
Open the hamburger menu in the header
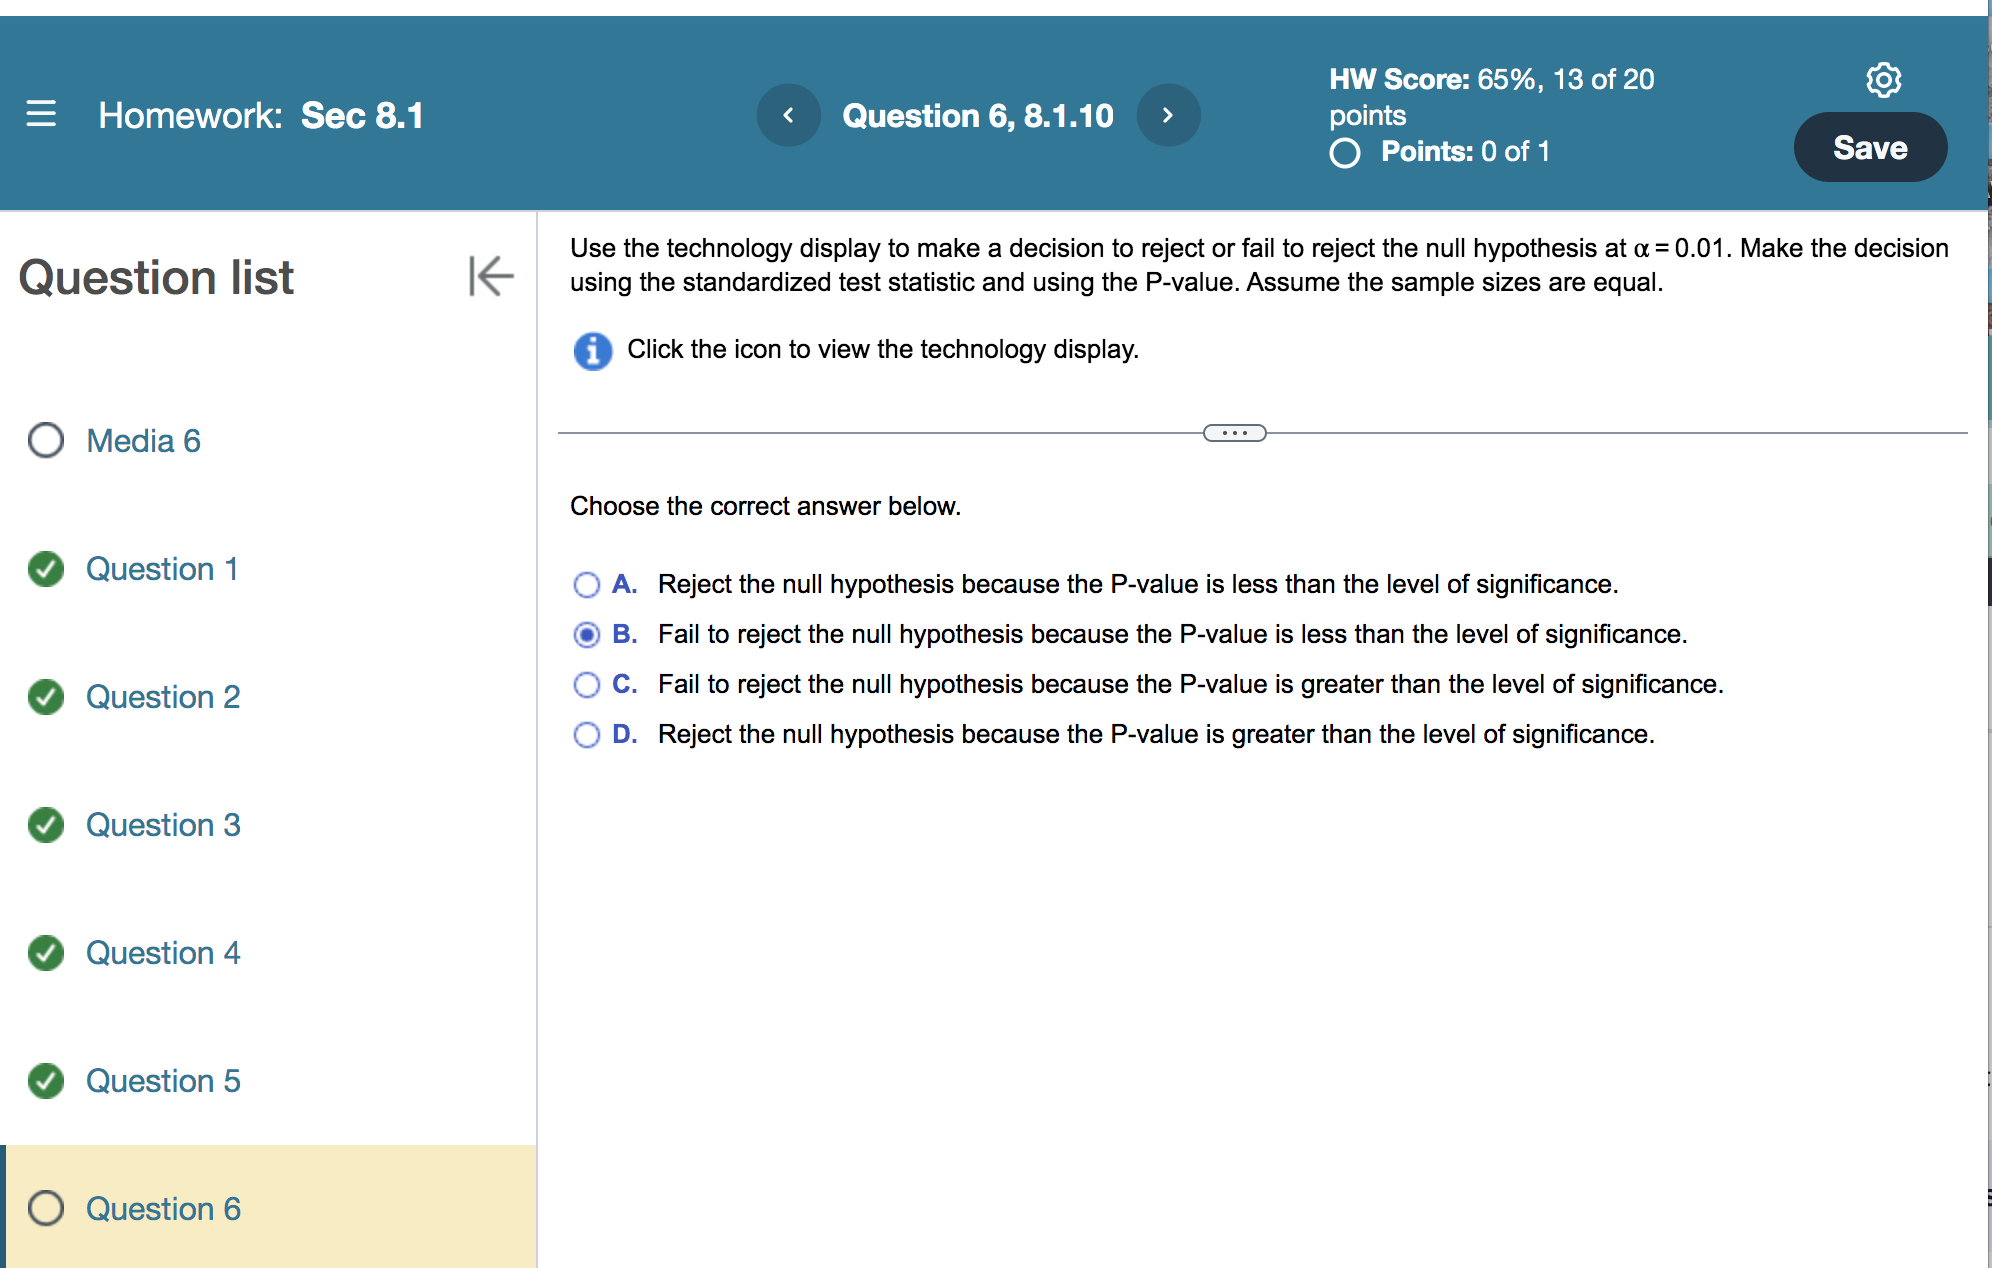point(40,115)
